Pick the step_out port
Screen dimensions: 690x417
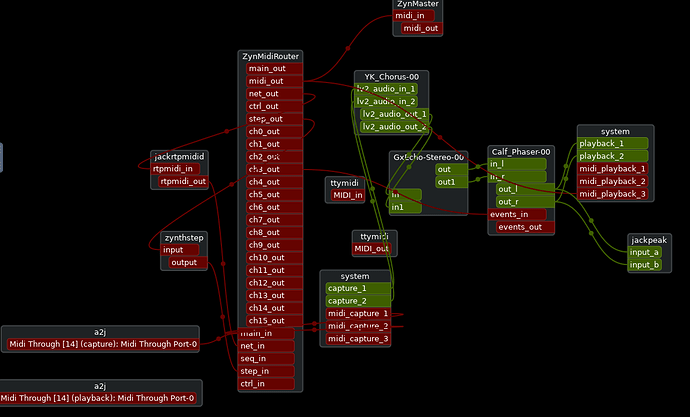(x=275, y=119)
